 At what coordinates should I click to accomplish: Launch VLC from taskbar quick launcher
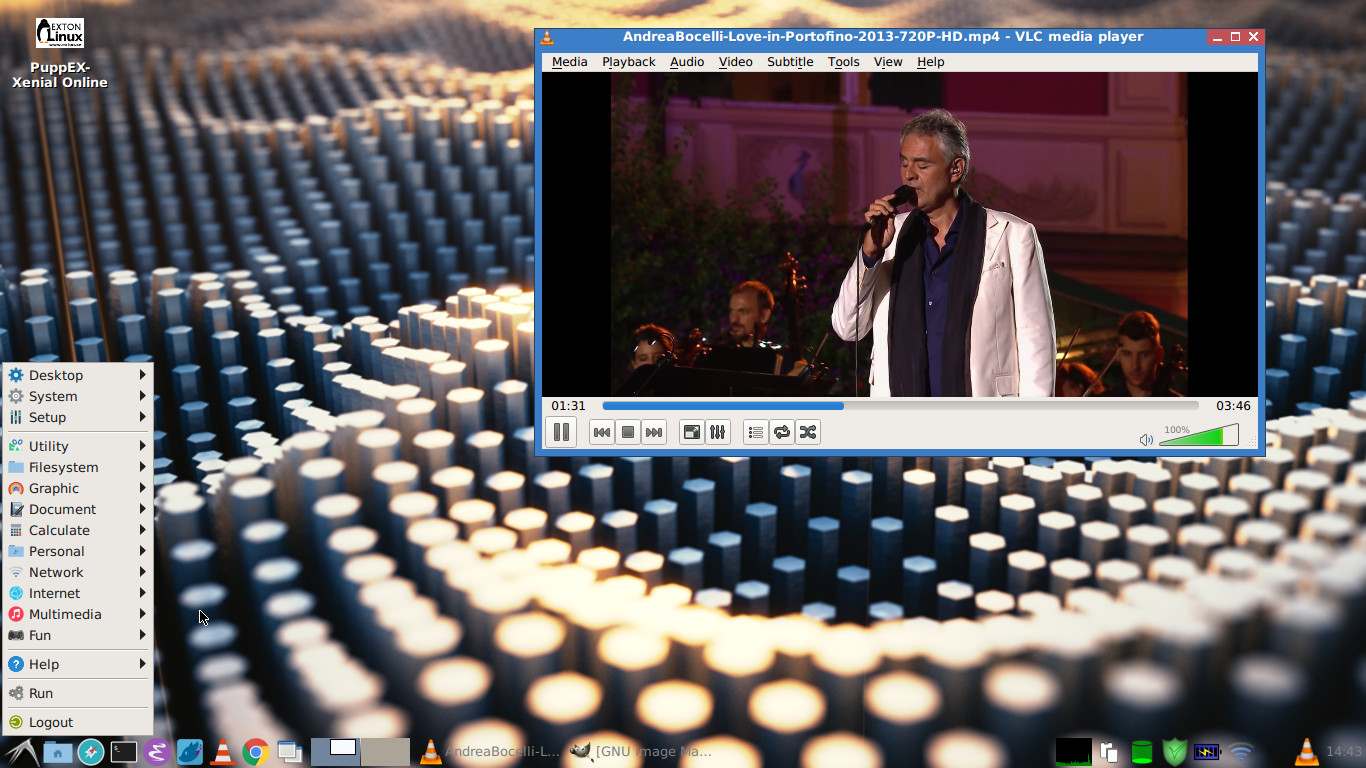[x=223, y=752]
